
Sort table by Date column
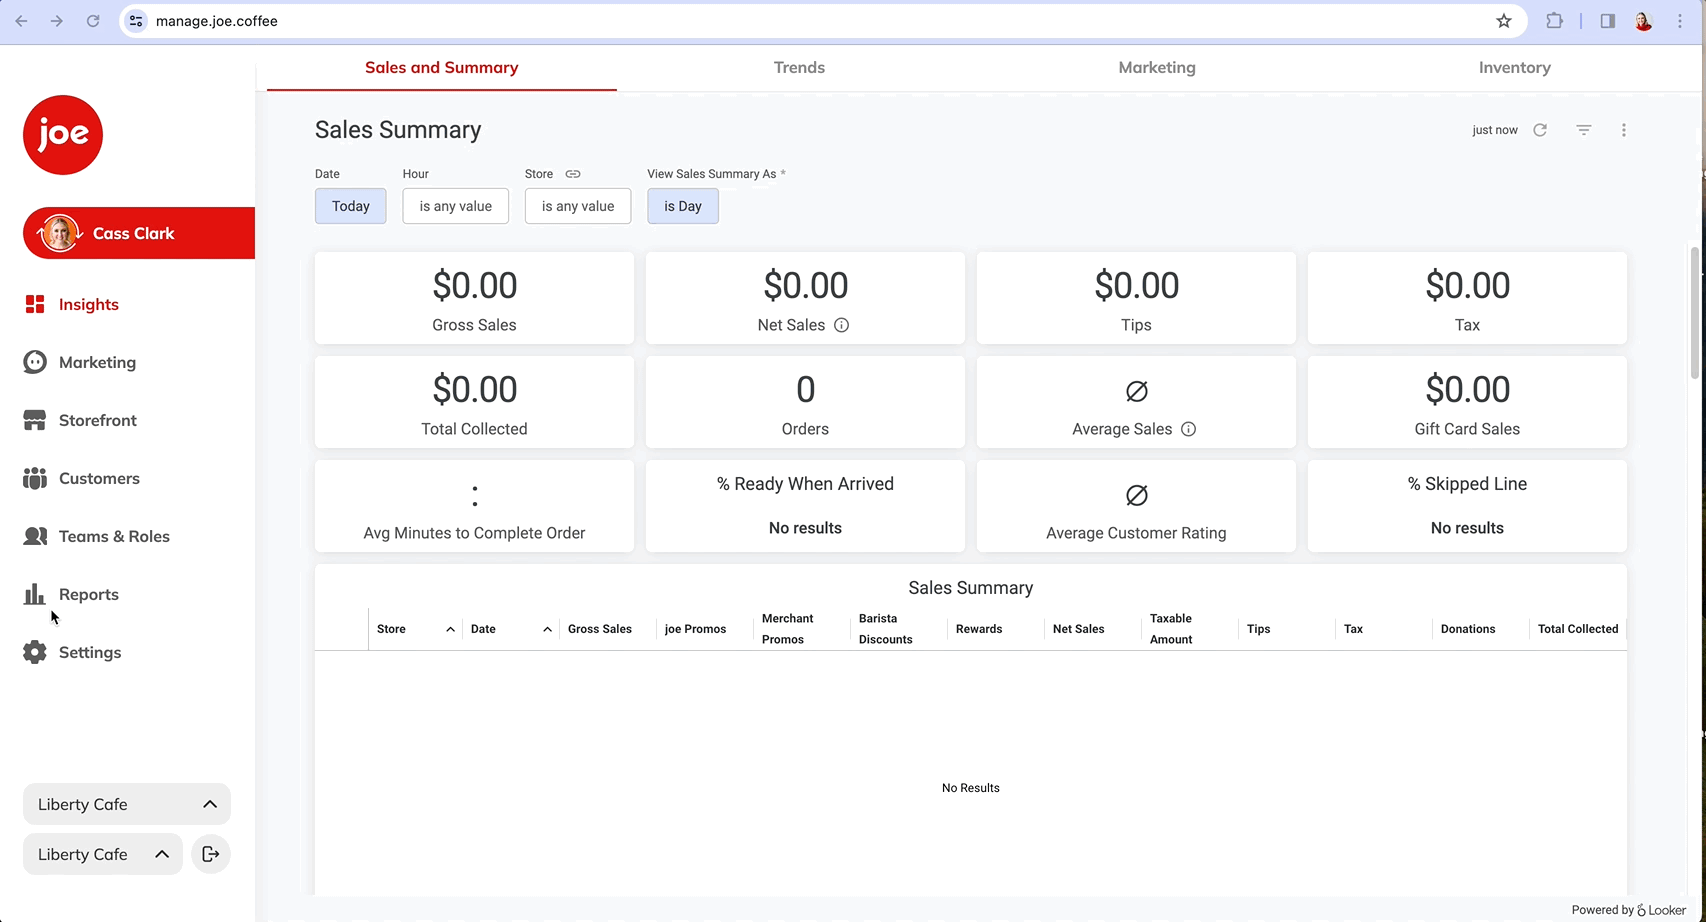tap(511, 629)
